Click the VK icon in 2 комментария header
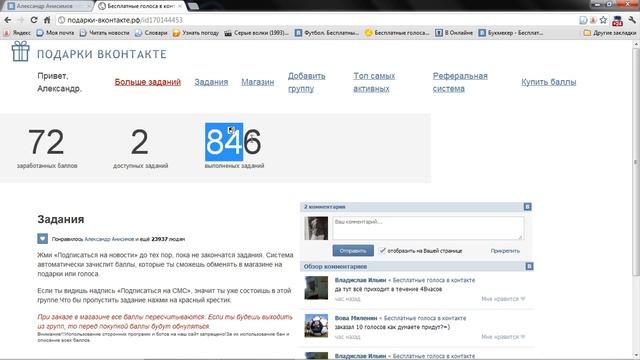Viewport: 640px width, 360px height. point(527,207)
